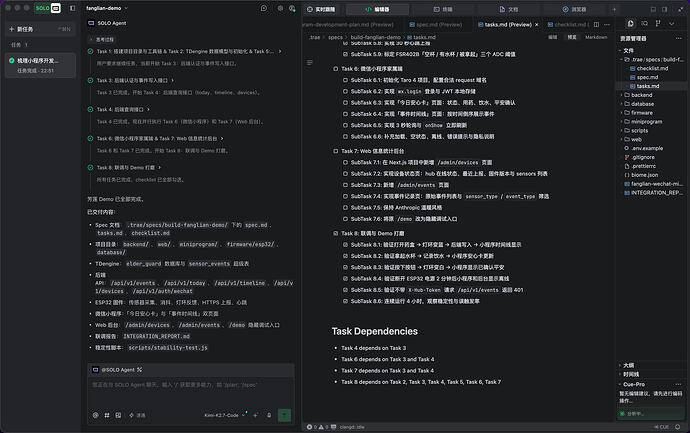Image resolution: width=690 pixels, height=433 pixels.
Task: Click the chat history icon in header
Action: (264, 8)
